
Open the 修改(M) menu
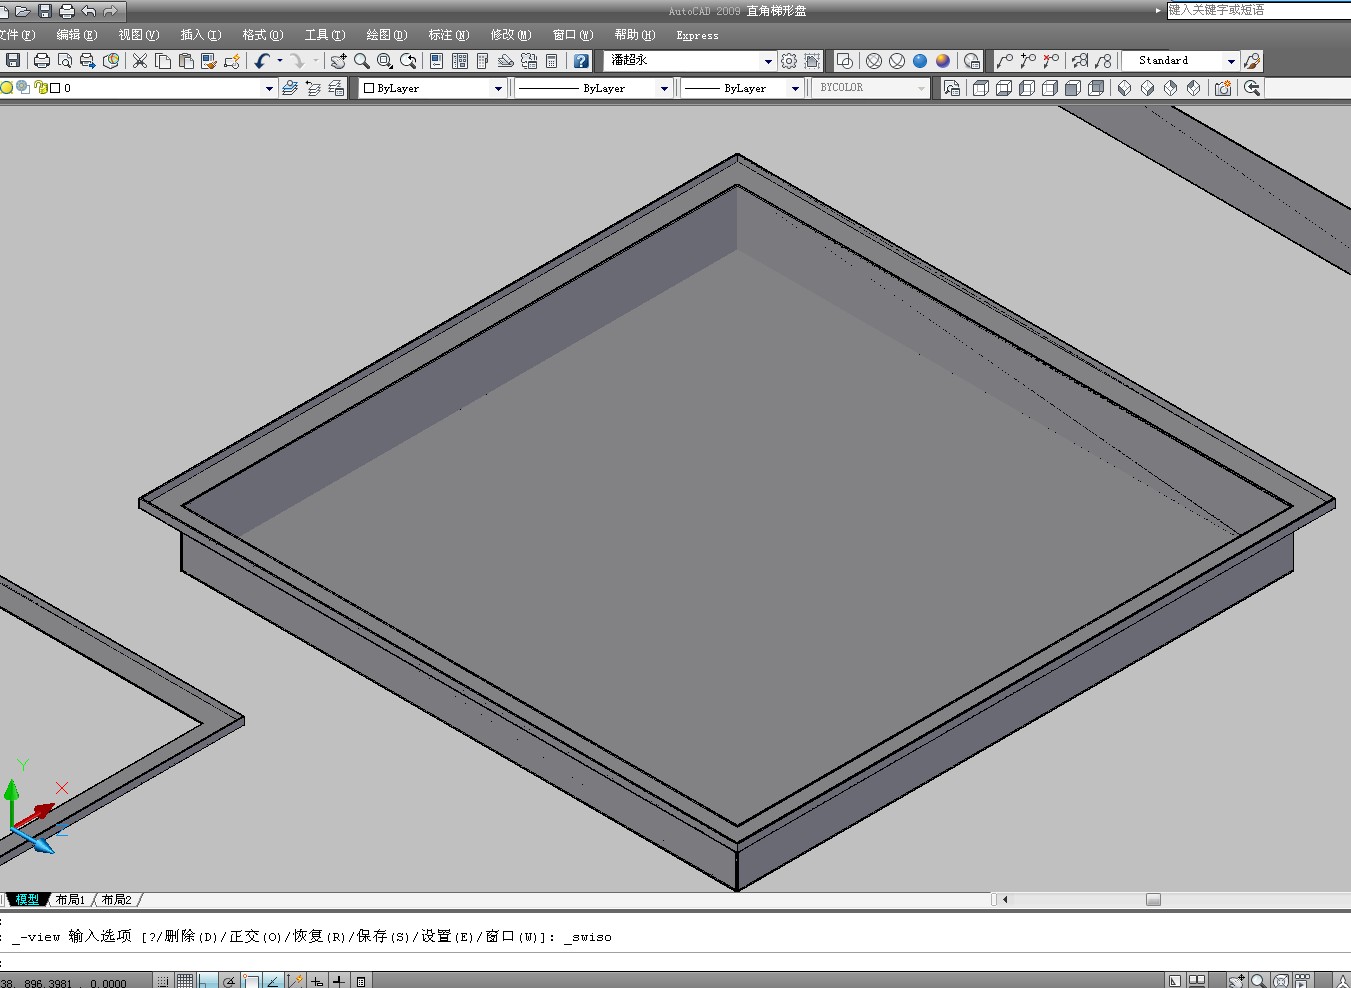511,35
